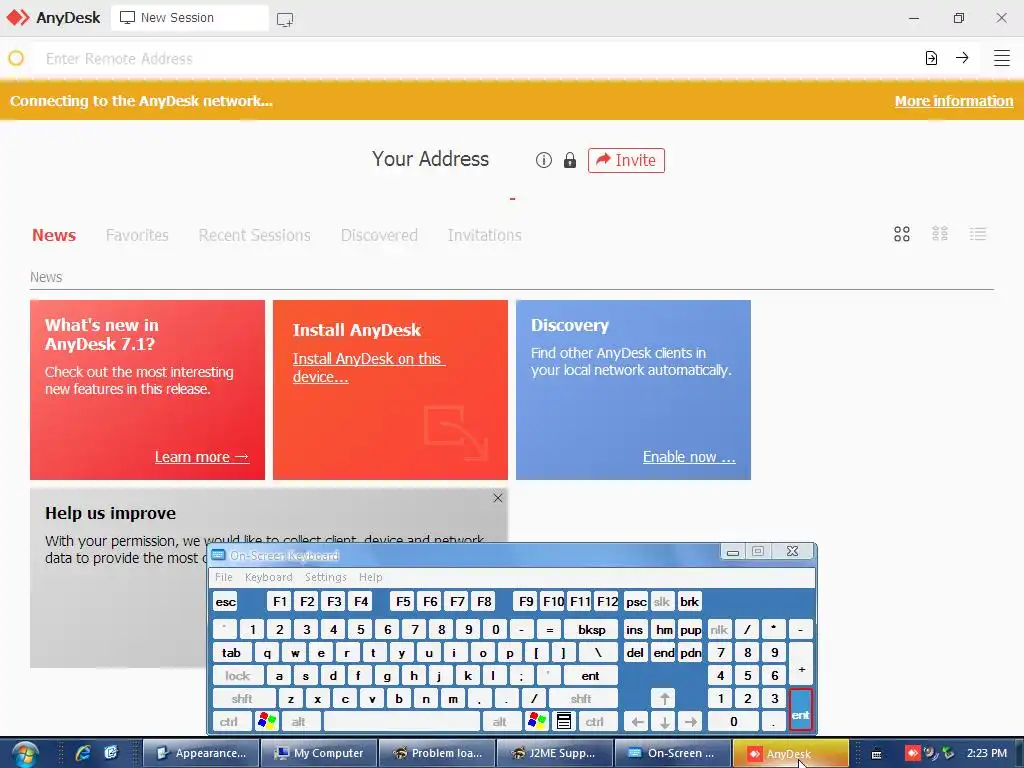The width and height of the screenshot is (1024, 768).
Task: Go to the Discovered tab
Action: [x=379, y=235]
